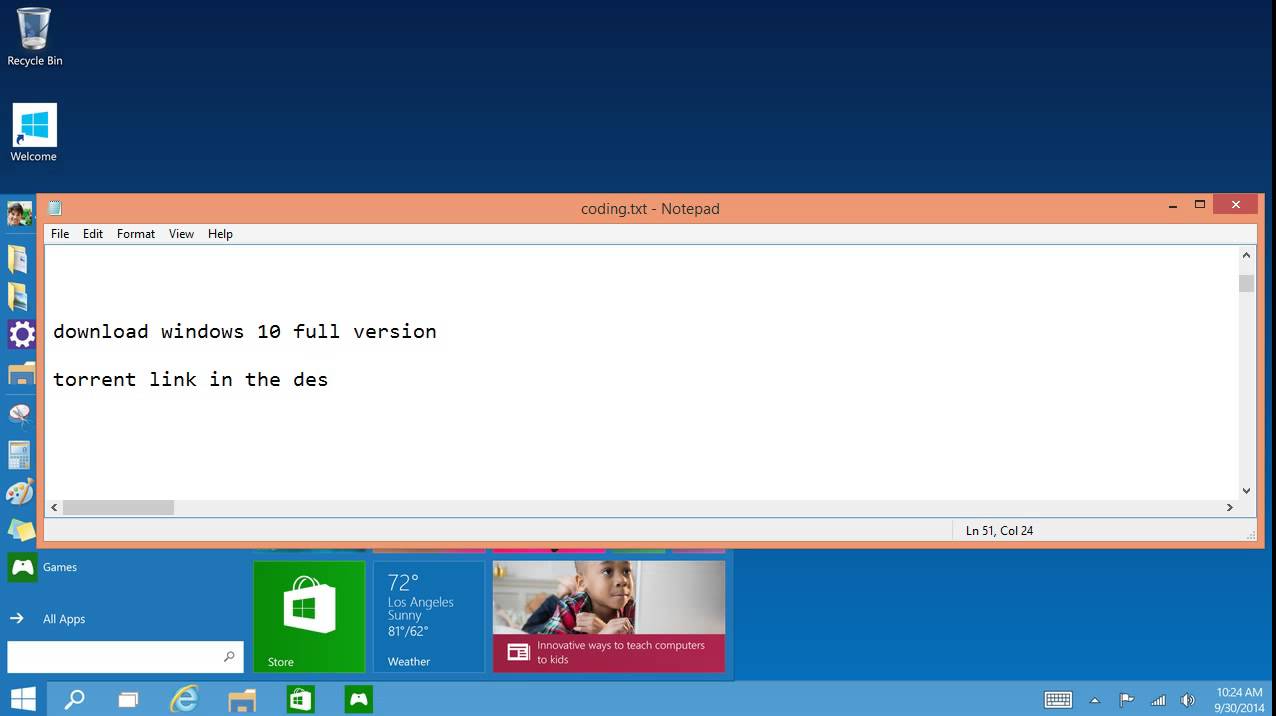Launch the Calculator icon in Start menu
This screenshot has height=716, width=1276.
pyautogui.click(x=20, y=454)
